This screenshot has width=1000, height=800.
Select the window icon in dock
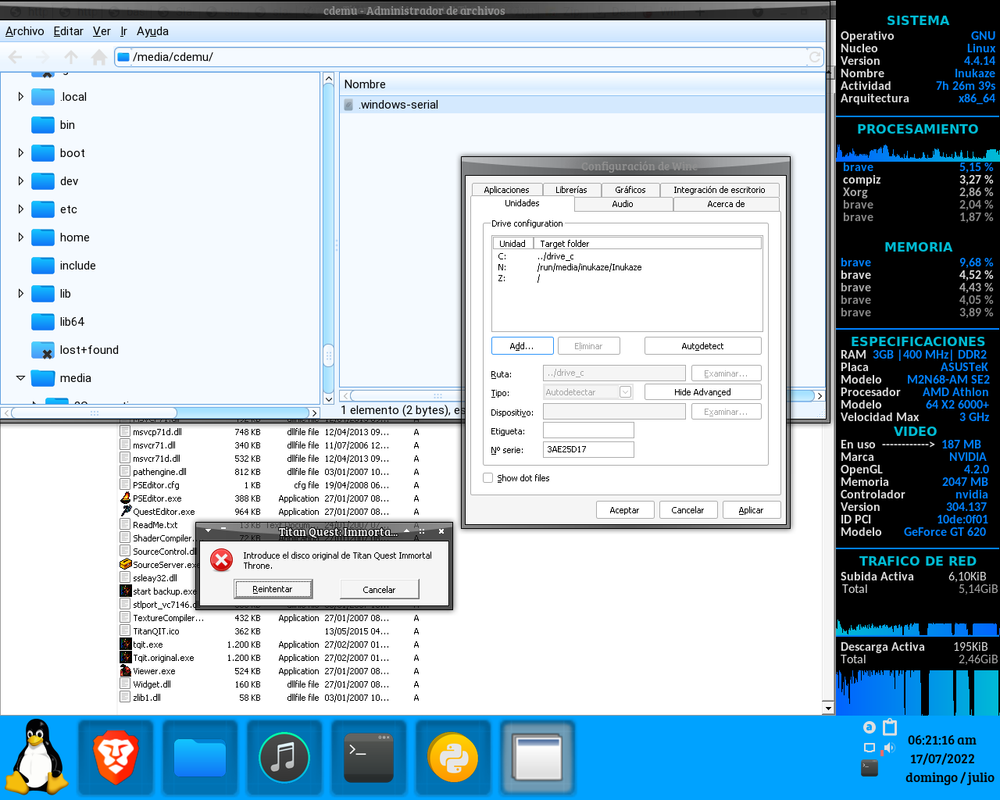coord(538,758)
